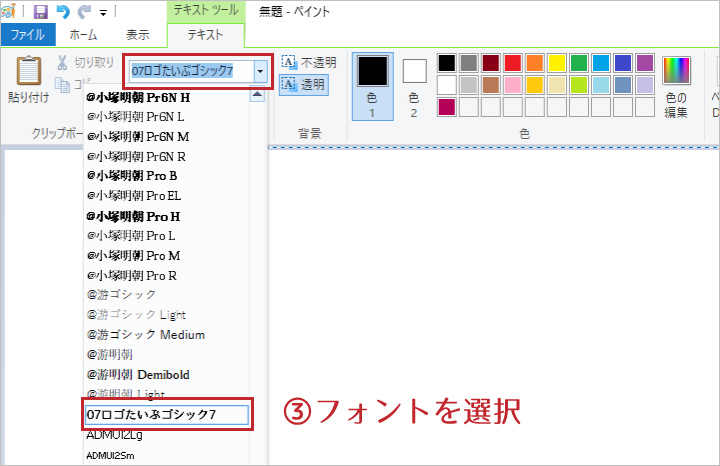Click the font name input field

pos(190,72)
